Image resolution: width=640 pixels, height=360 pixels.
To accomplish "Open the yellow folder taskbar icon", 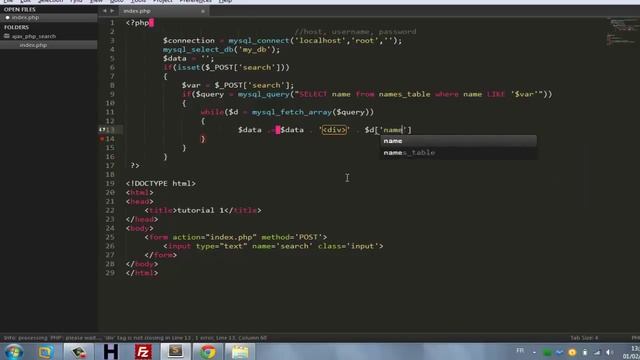I will 240,352.
